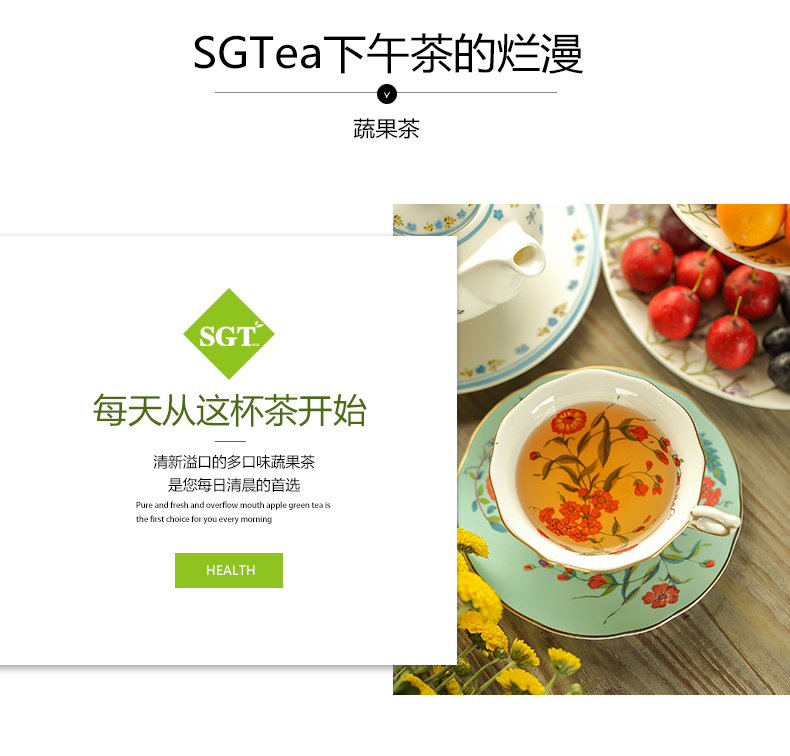Click the 每天从这杯茶开始 green headline
The height and width of the screenshot is (756, 790).
[x=229, y=410]
